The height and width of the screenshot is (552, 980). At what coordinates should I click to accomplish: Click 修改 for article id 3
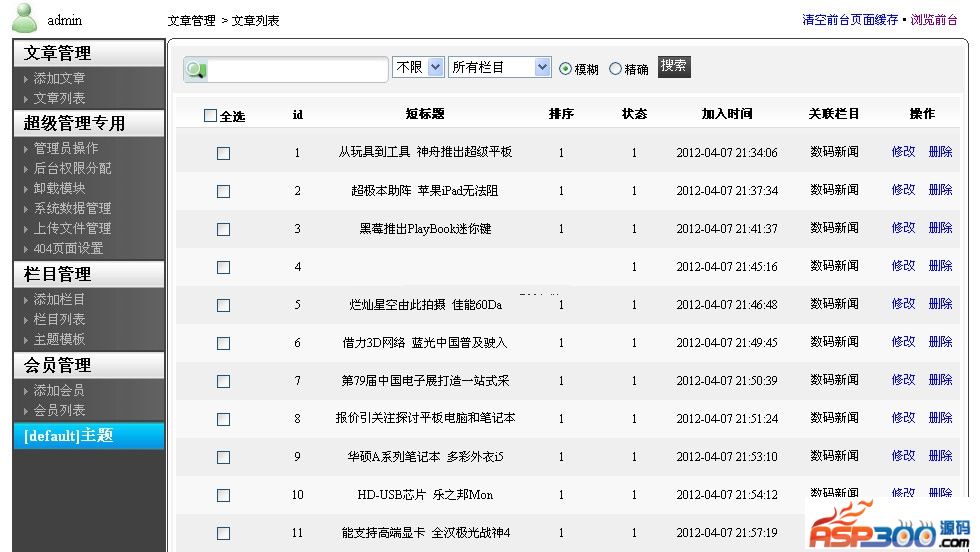tap(903, 228)
